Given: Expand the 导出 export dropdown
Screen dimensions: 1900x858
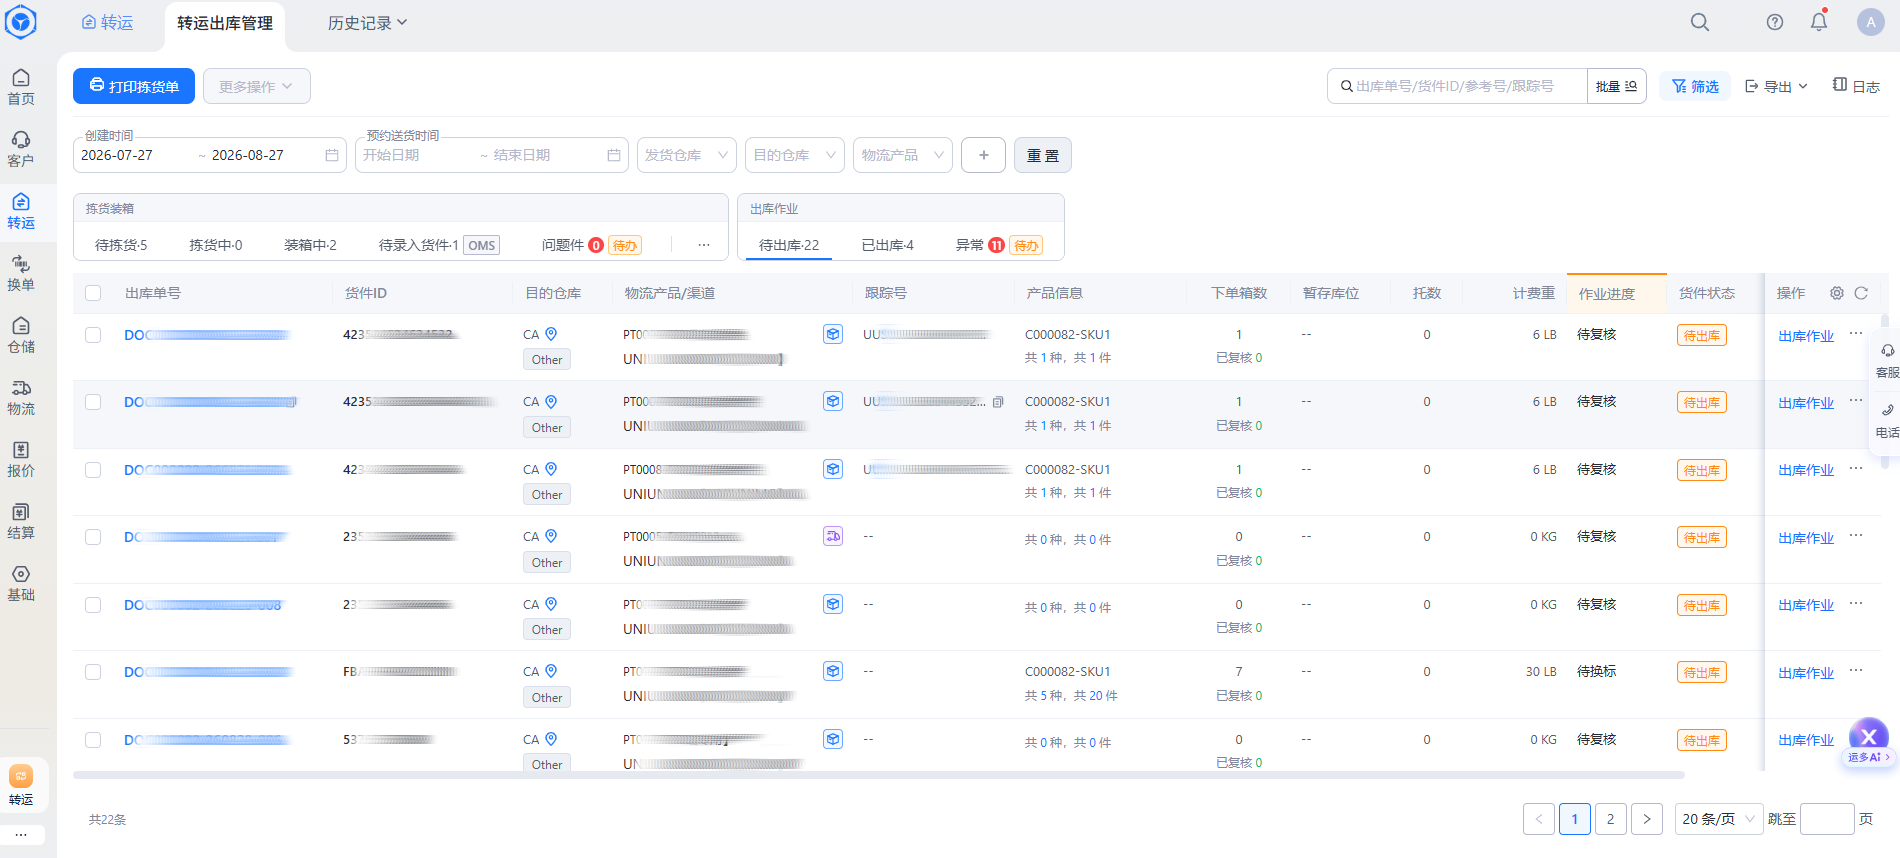Looking at the screenshot, I should 1776,86.
